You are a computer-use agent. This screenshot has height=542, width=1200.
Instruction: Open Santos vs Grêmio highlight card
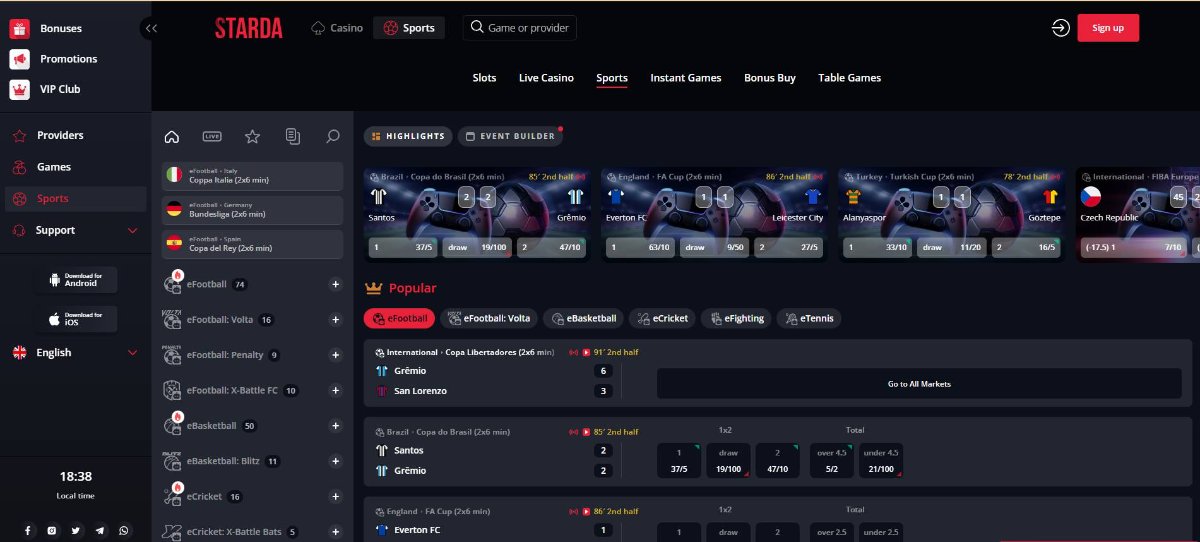point(477,215)
